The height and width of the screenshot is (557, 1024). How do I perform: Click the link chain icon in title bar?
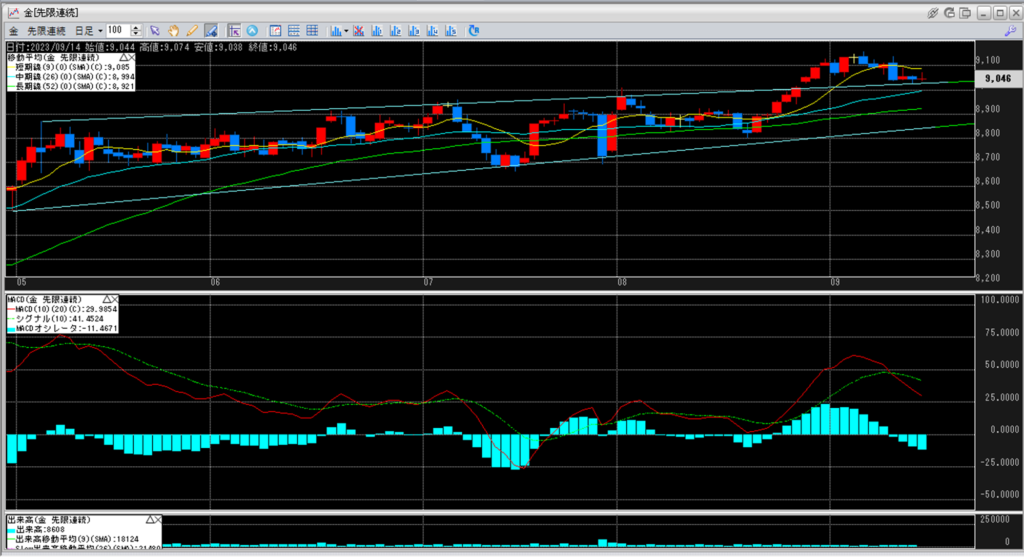(933, 13)
